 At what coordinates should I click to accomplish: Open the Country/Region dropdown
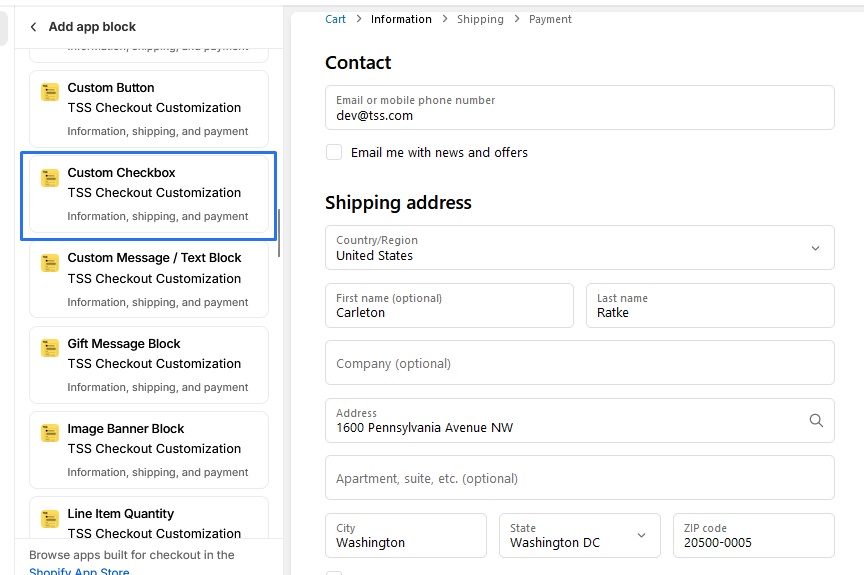click(x=579, y=248)
